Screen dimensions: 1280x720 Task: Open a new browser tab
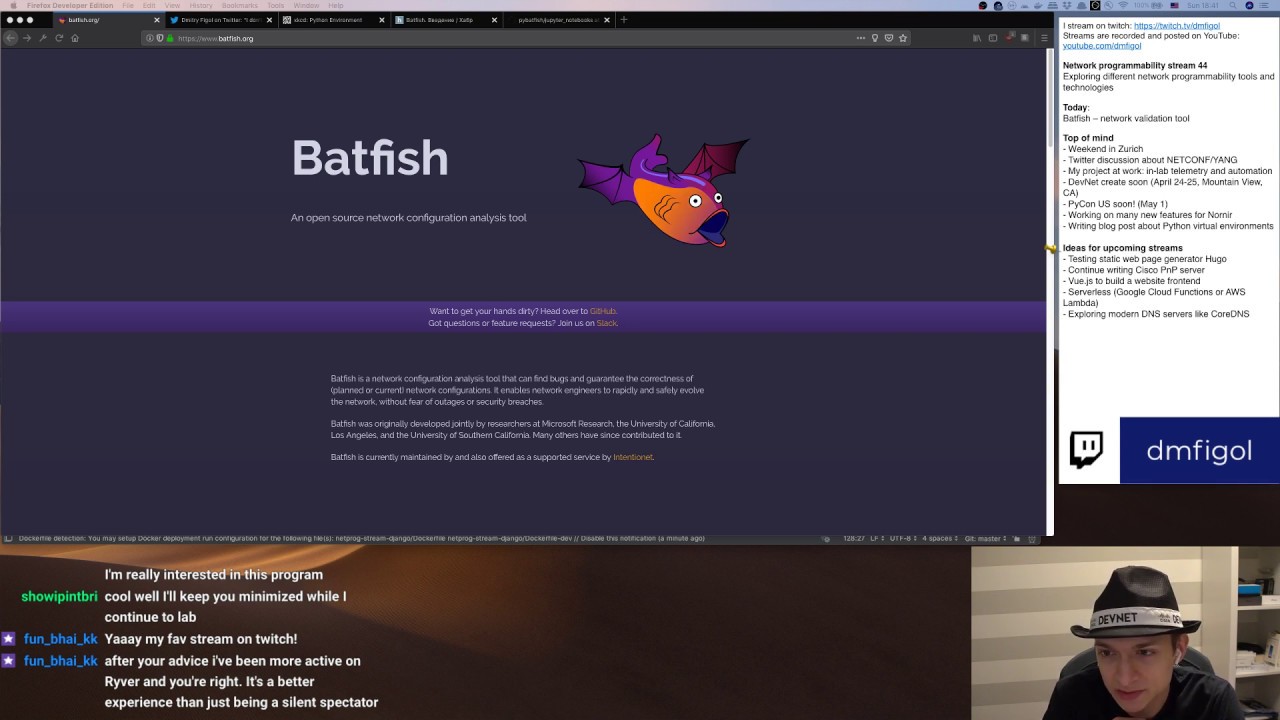coord(624,19)
